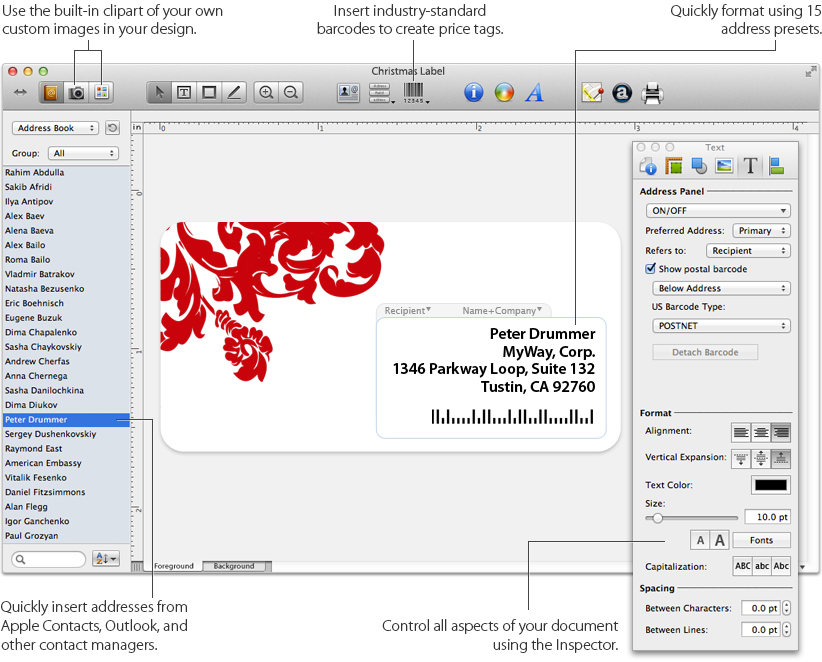Click the printer icon

coord(652,92)
